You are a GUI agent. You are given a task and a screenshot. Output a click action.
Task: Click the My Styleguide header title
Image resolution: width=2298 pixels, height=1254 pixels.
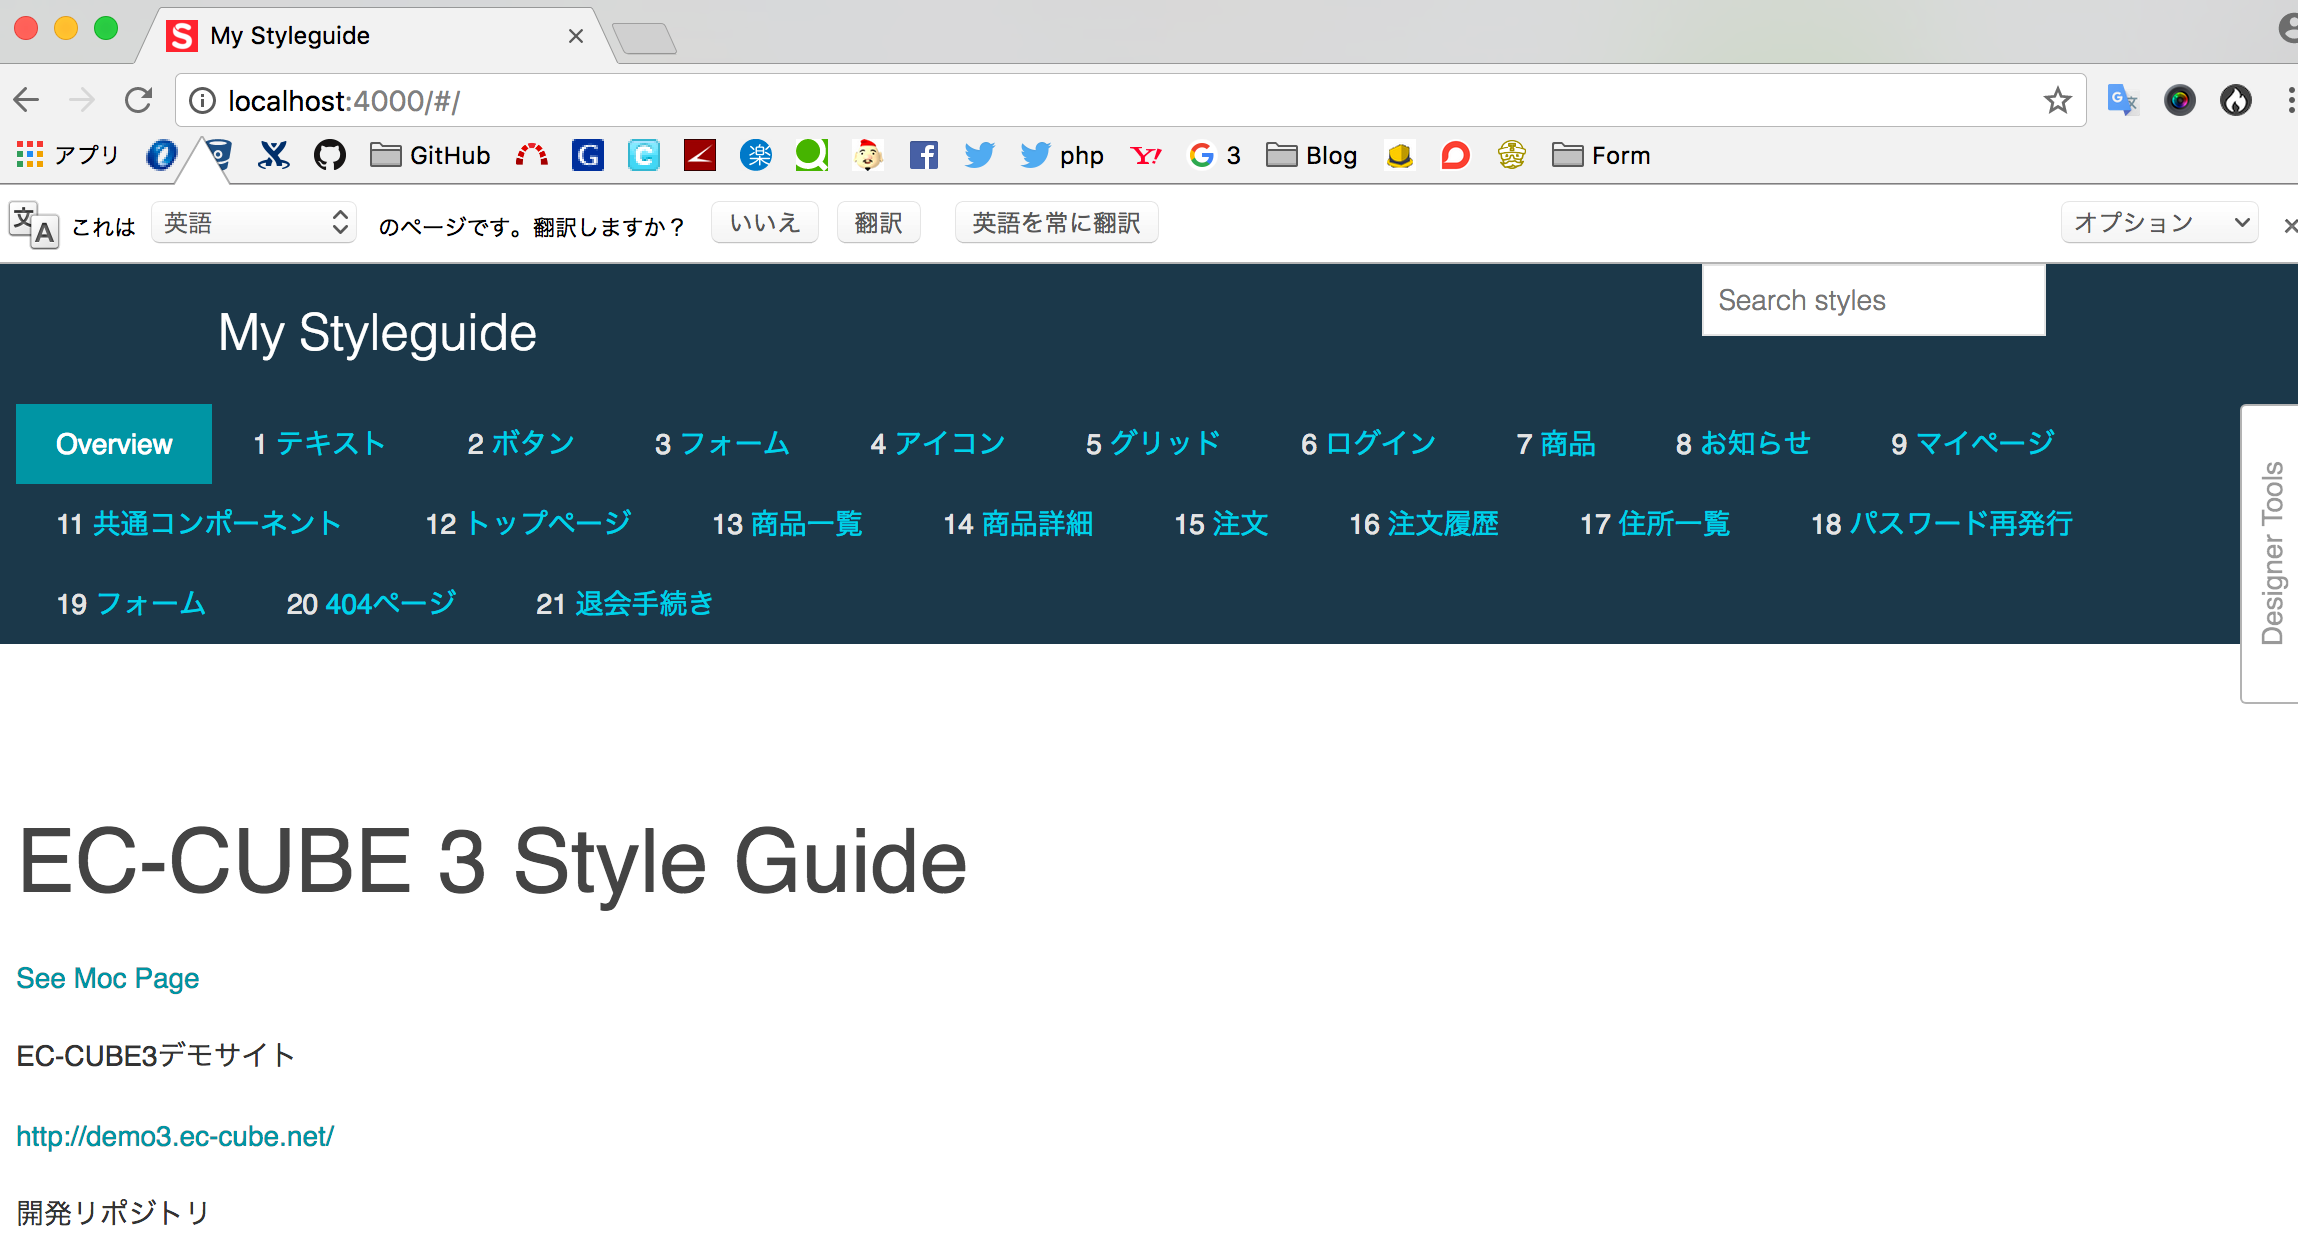(377, 333)
